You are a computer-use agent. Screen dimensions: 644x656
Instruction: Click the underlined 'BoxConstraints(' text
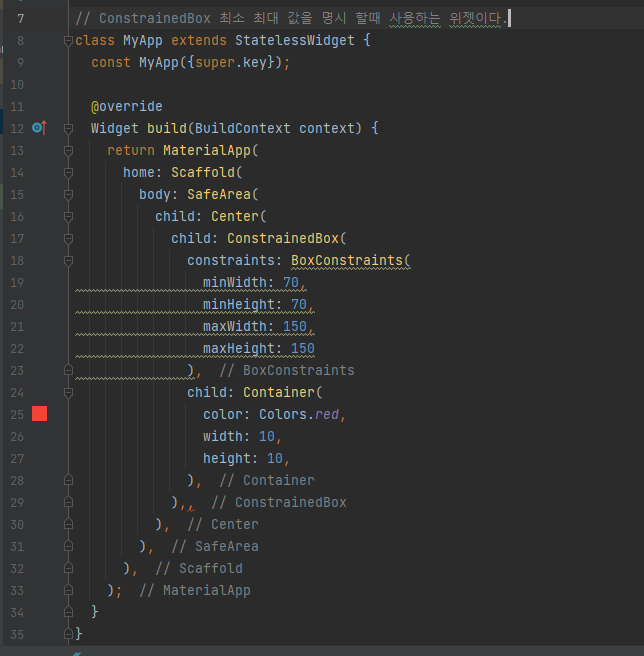coord(351,261)
